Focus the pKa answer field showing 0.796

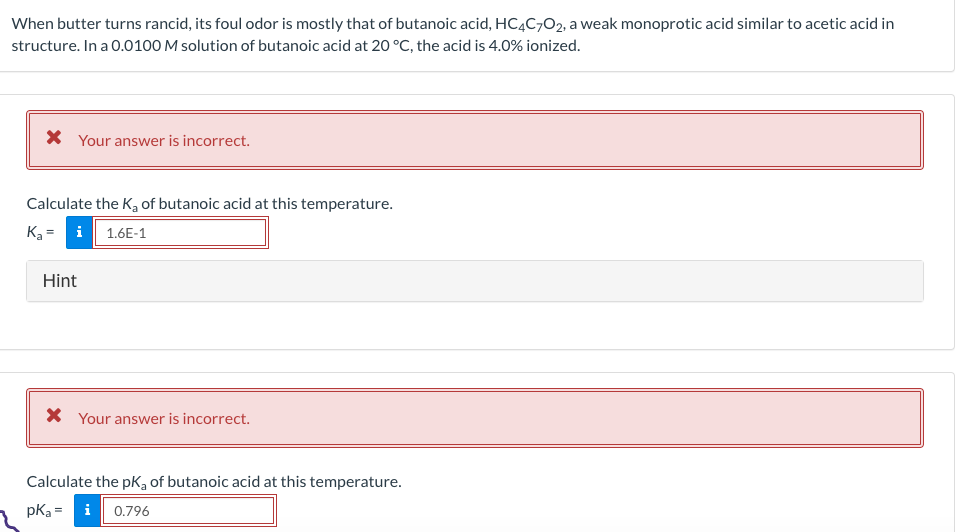tap(188, 511)
